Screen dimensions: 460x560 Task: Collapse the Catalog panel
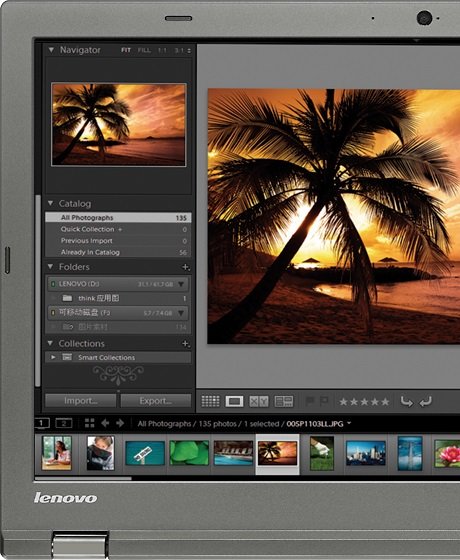50,203
